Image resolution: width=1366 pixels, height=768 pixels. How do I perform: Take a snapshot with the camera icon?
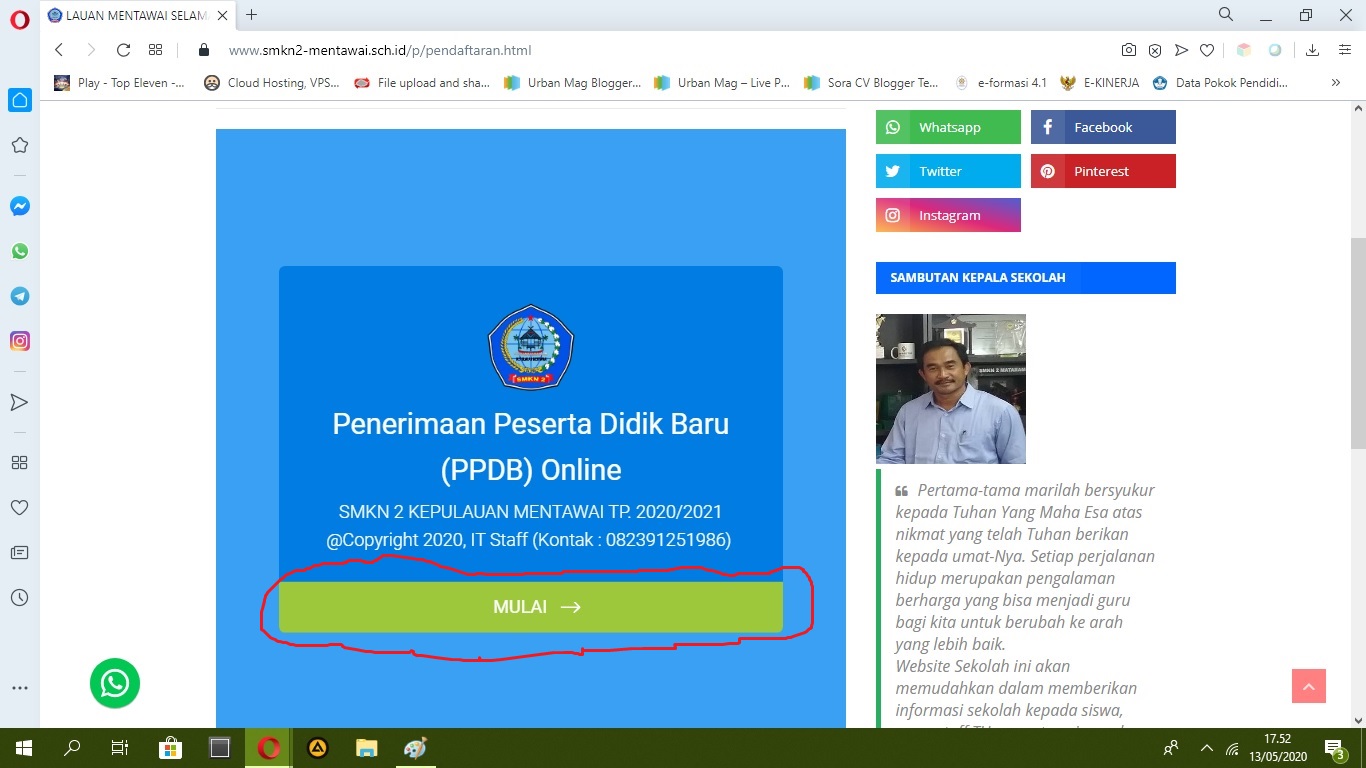click(1128, 50)
